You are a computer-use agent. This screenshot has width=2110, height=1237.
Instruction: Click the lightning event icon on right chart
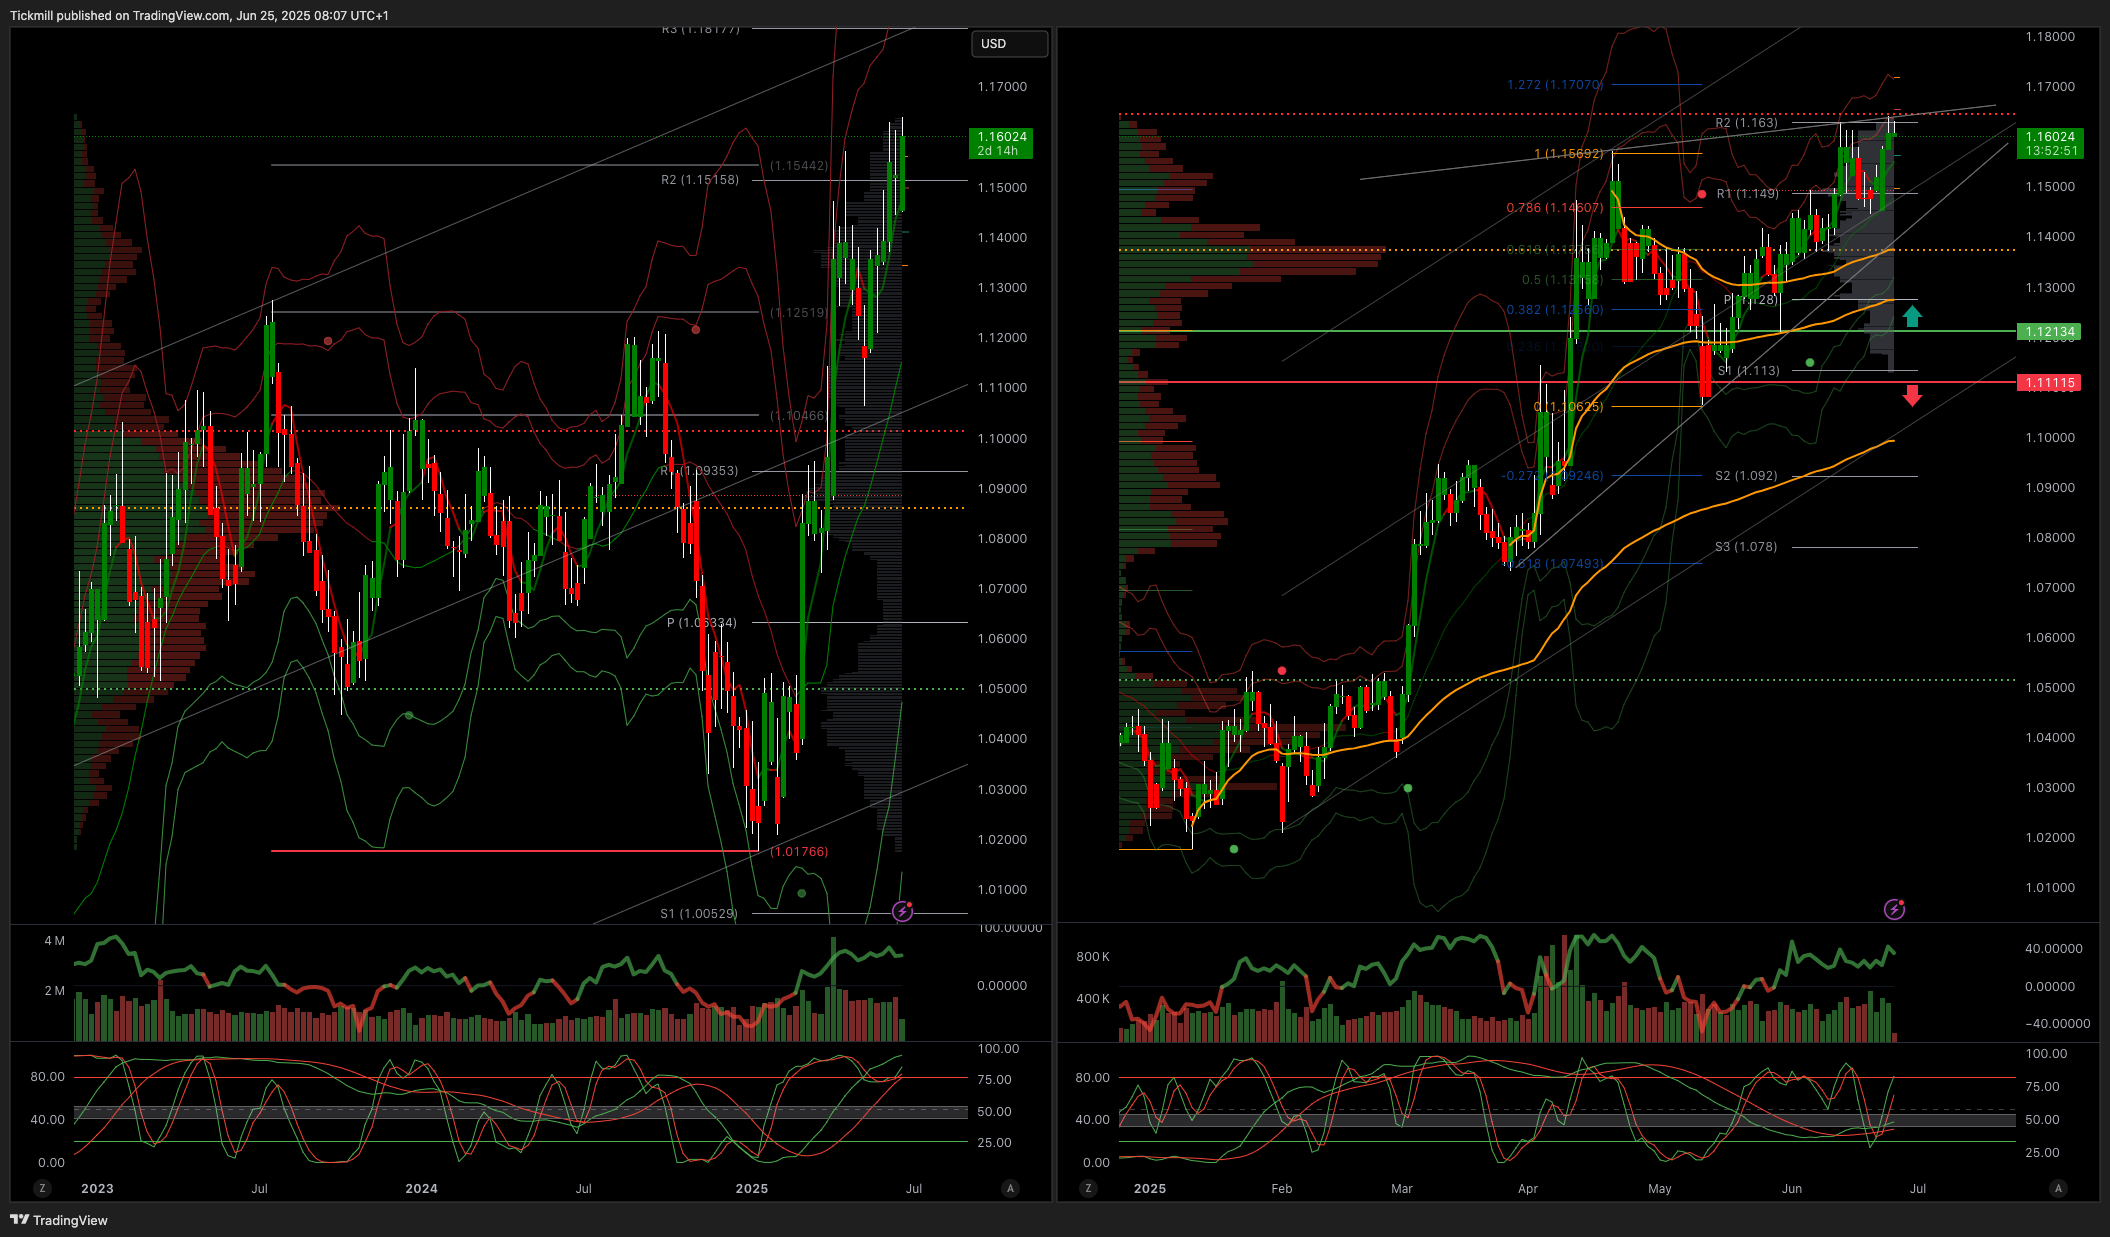click(1894, 909)
